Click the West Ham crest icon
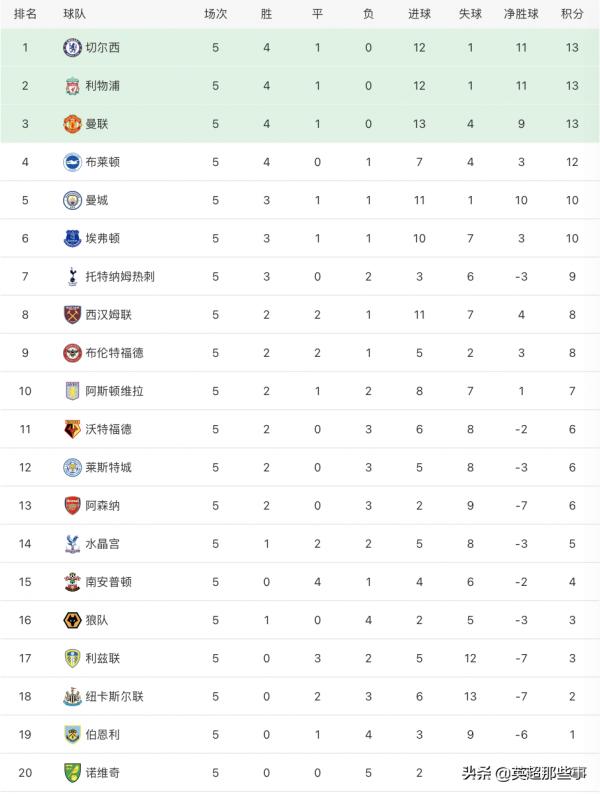 tap(72, 314)
